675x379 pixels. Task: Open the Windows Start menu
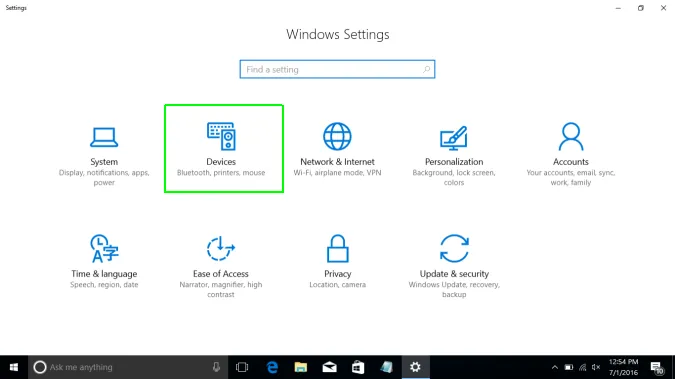click(14, 367)
